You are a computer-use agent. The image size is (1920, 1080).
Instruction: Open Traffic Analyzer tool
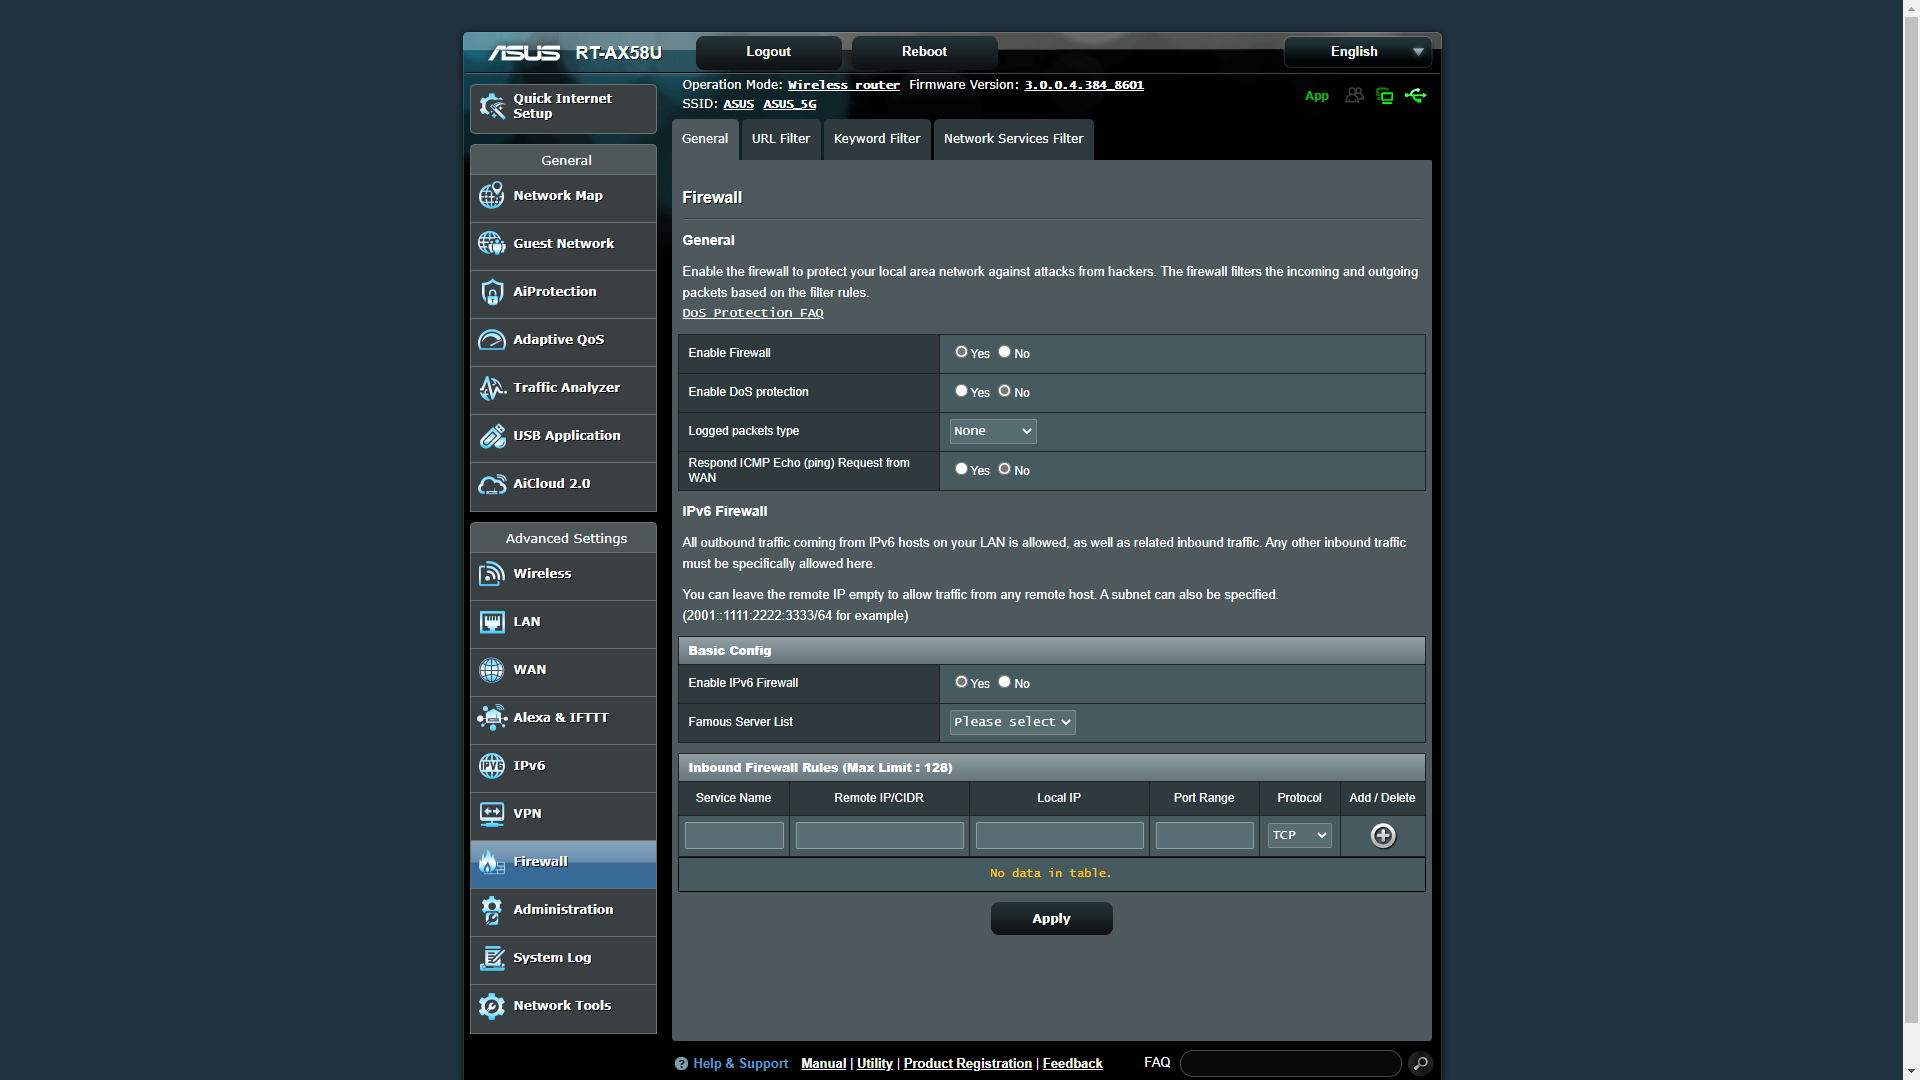point(564,386)
